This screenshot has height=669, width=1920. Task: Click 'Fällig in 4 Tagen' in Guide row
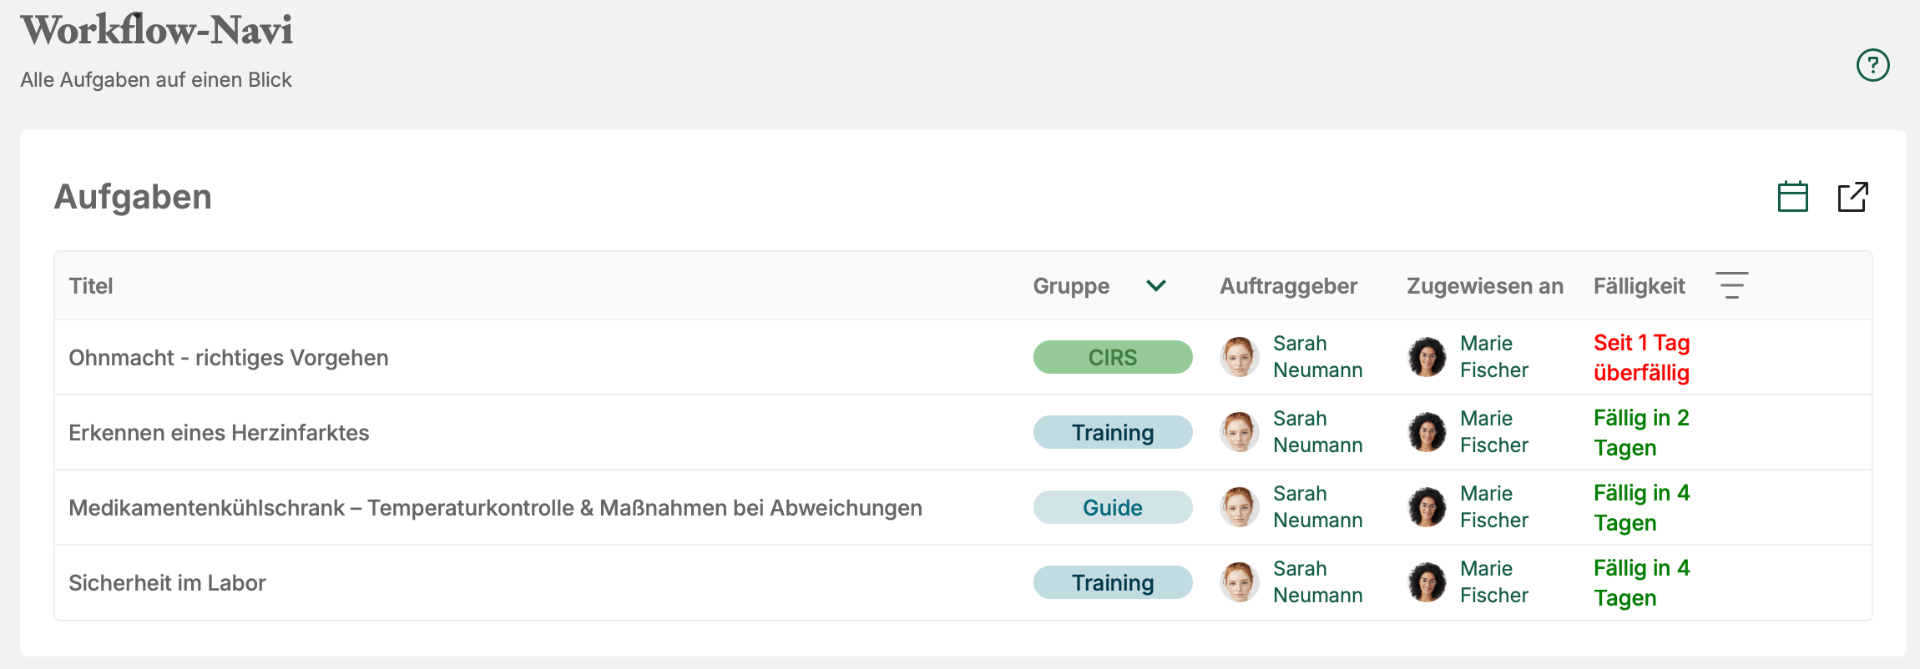click(1642, 508)
